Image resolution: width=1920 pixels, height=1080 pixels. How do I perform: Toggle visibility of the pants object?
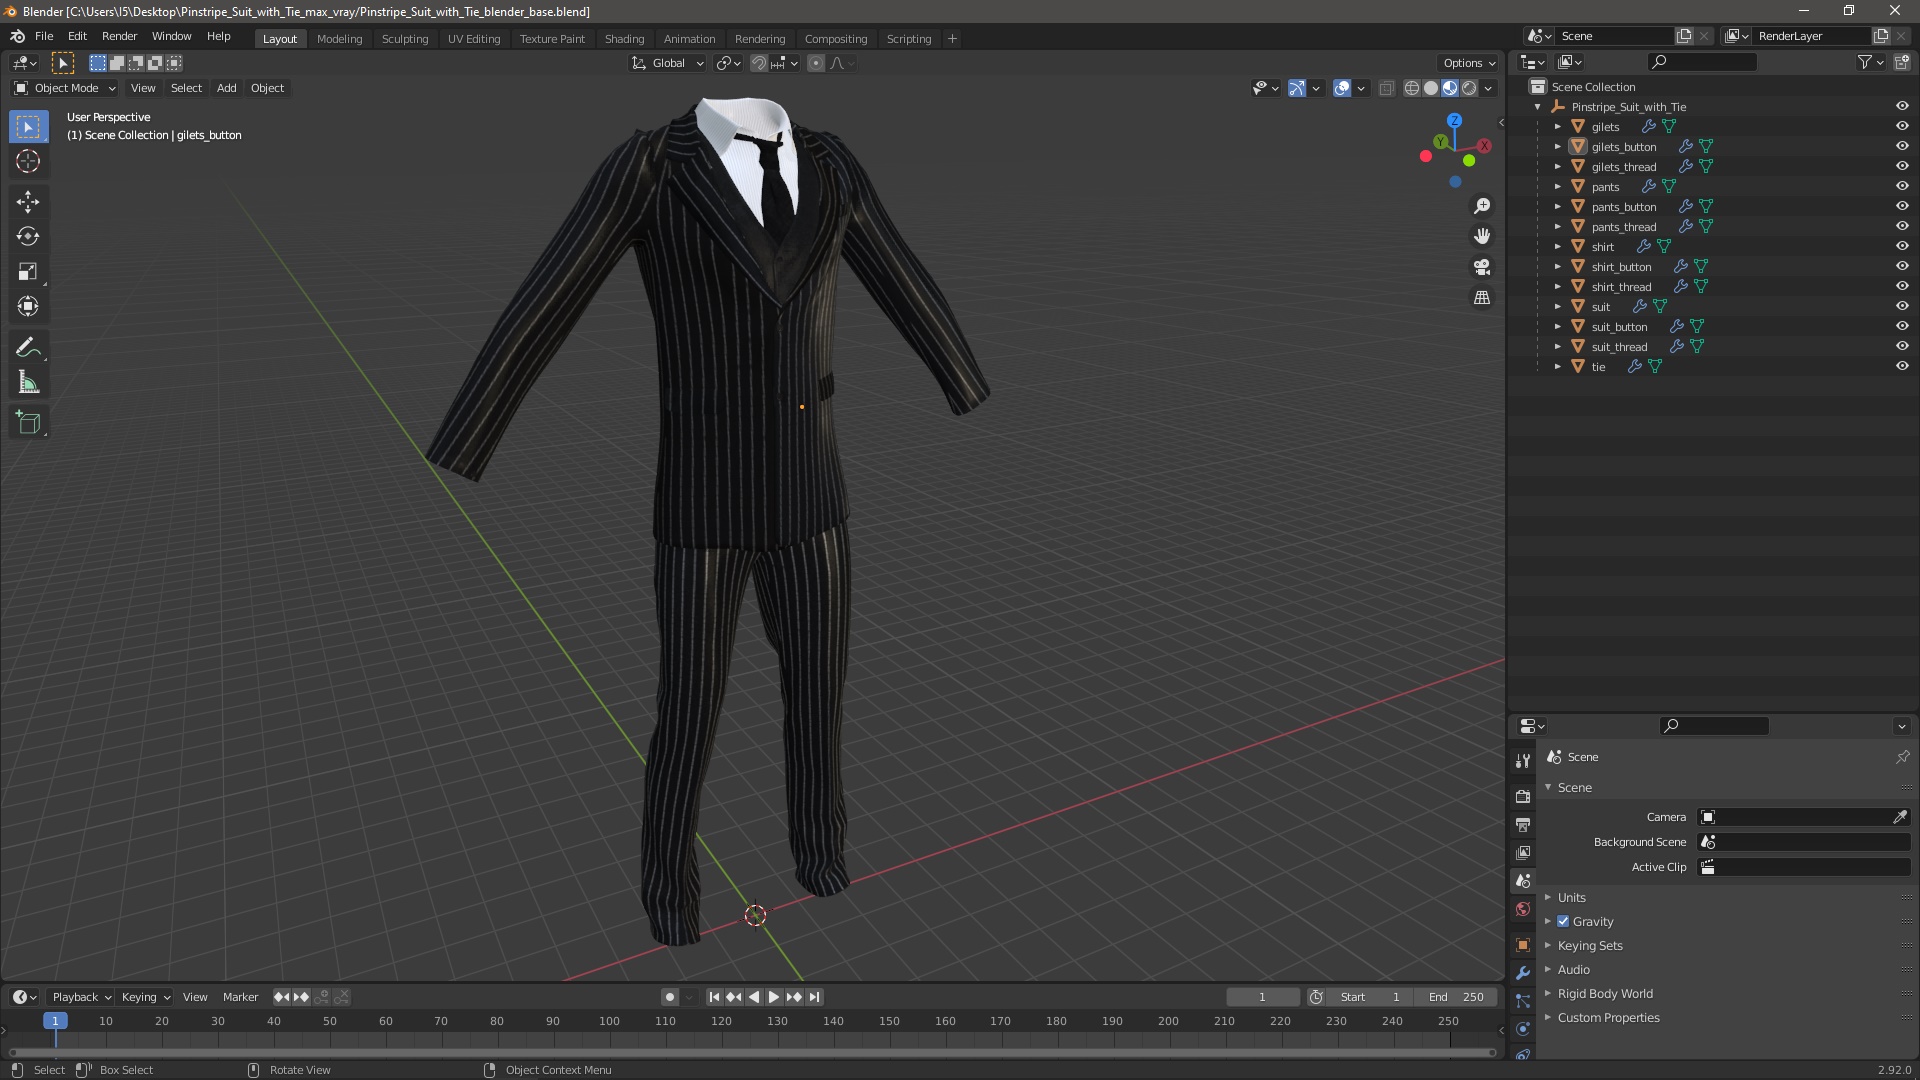[1902, 186]
